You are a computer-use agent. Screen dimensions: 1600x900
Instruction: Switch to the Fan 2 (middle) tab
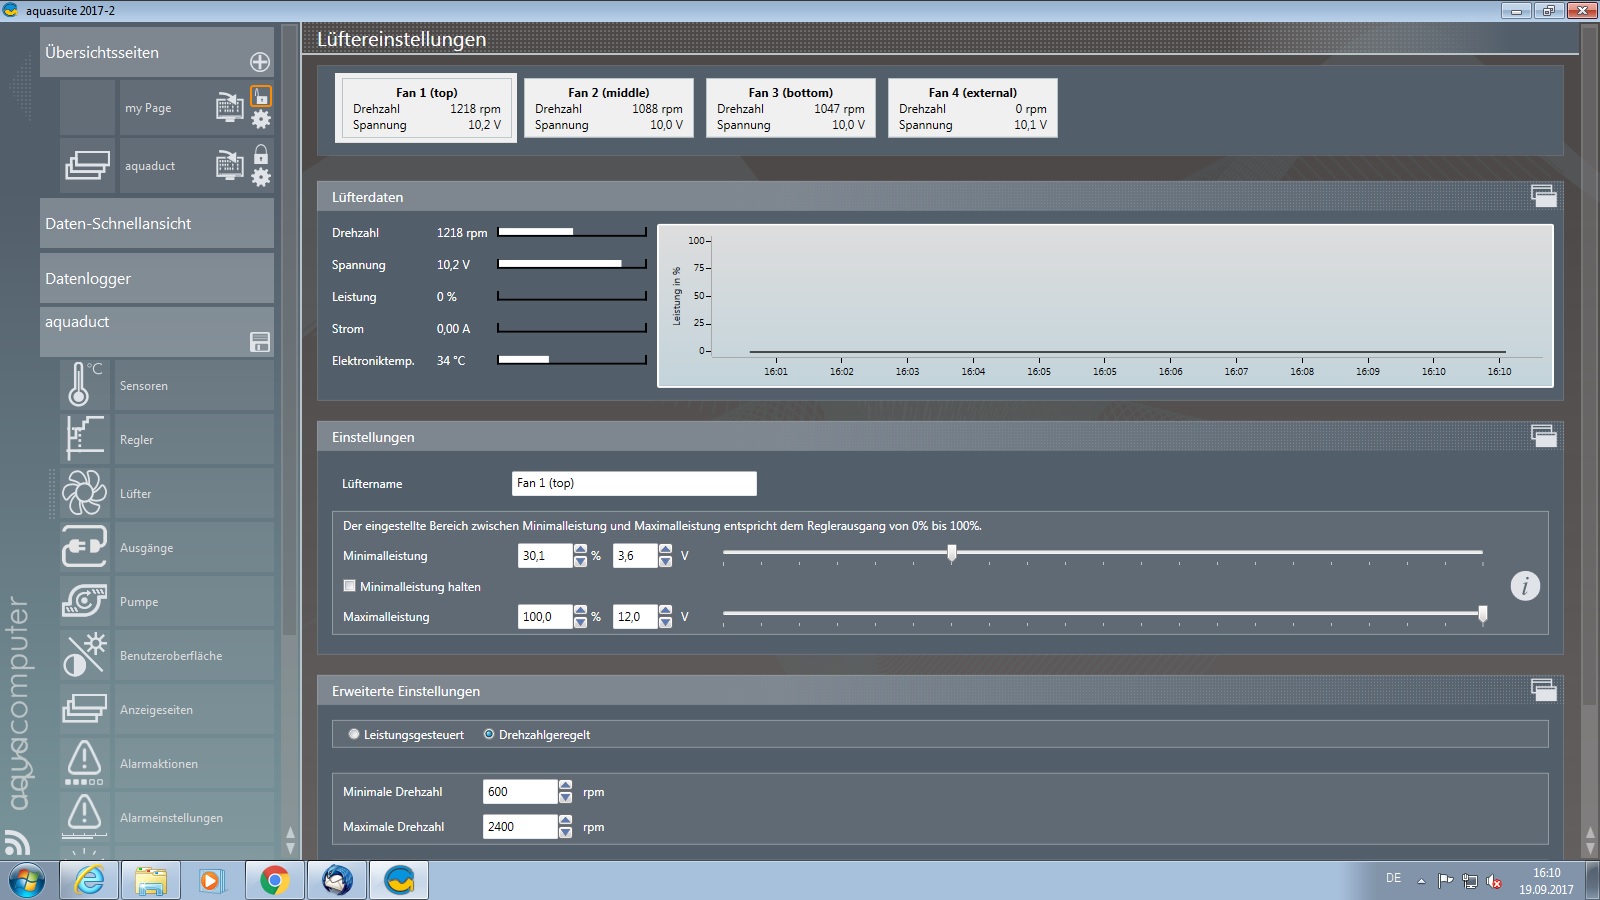(608, 108)
